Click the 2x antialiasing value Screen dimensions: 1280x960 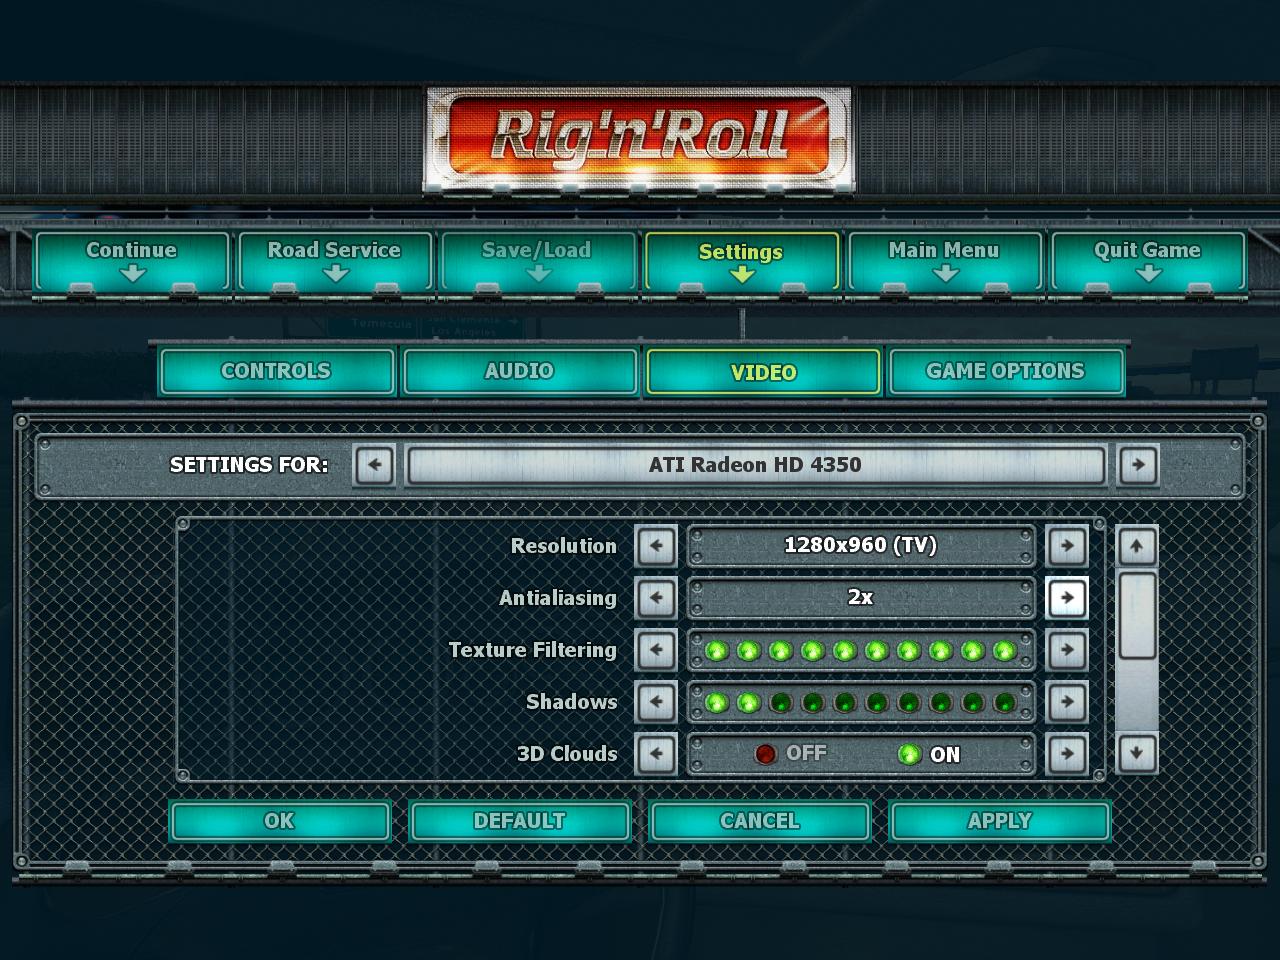click(x=860, y=598)
